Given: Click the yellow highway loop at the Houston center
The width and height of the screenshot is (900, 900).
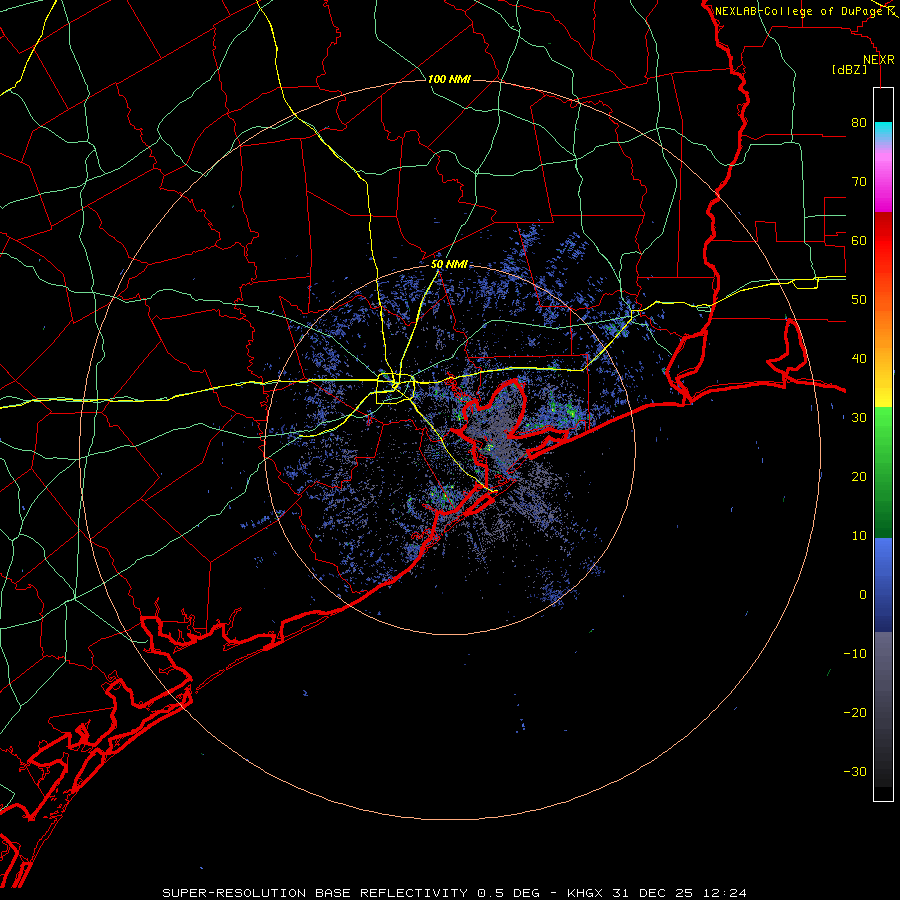Looking at the screenshot, I should tap(395, 389).
